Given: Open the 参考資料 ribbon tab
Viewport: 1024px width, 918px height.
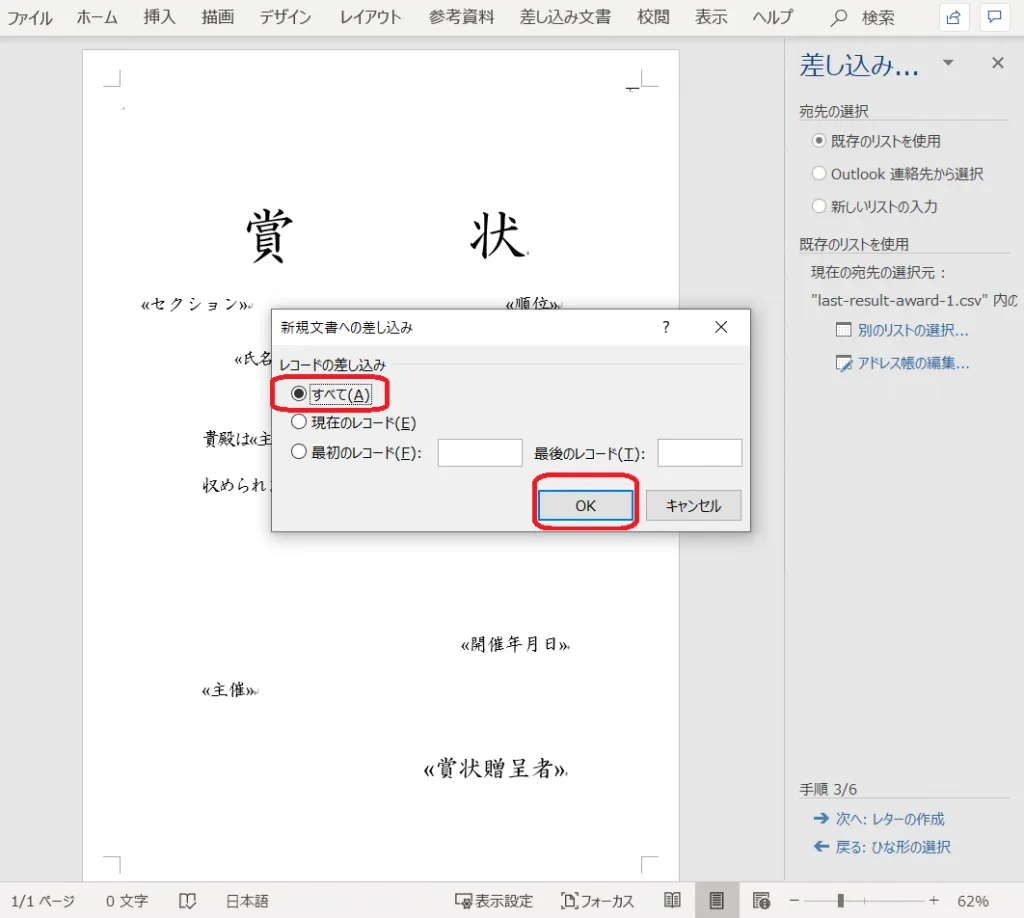Looking at the screenshot, I should [462, 17].
